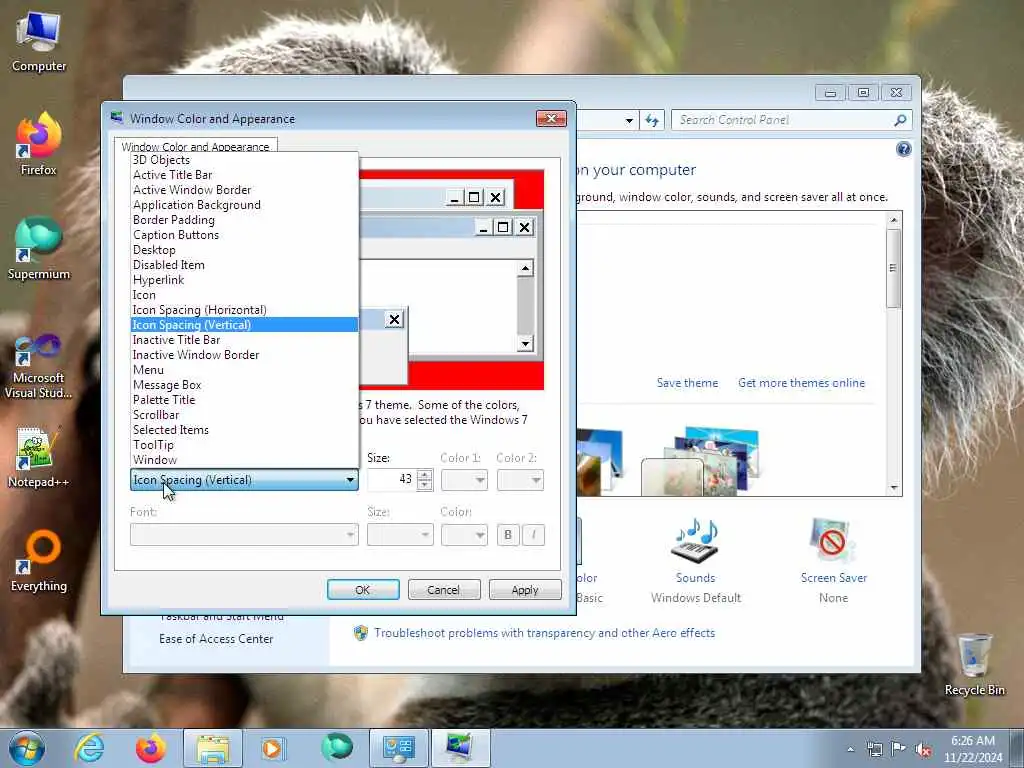Select Inactive Title Bar option
1024x768 pixels.
244,340
